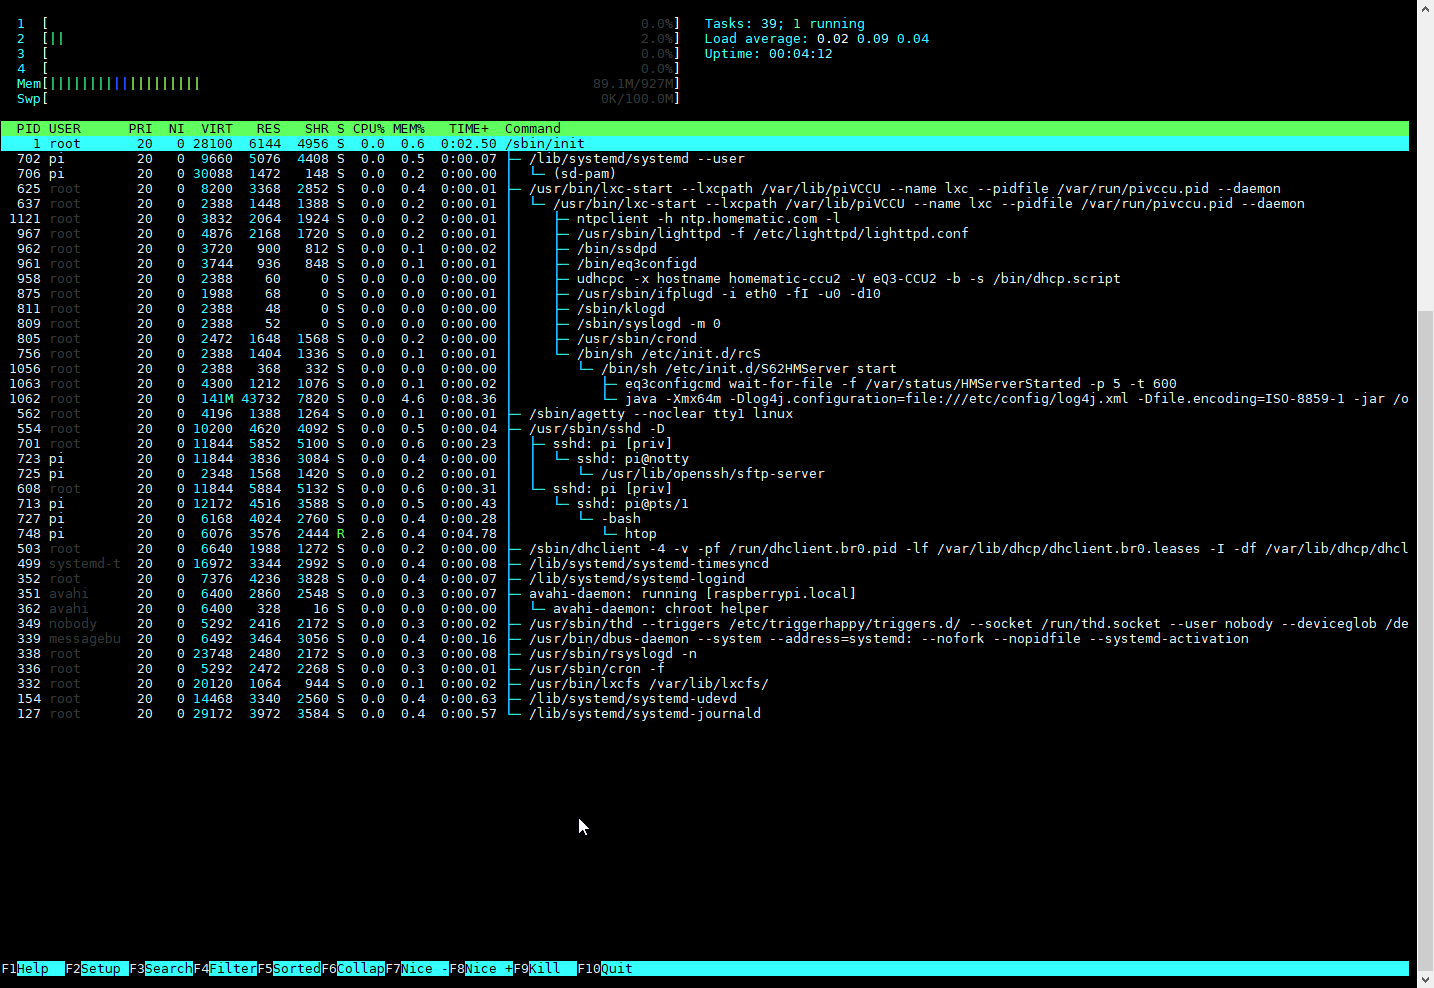Sort by the USER column header
Viewport: 1434px width, 988px height.
pyautogui.click(x=65, y=129)
